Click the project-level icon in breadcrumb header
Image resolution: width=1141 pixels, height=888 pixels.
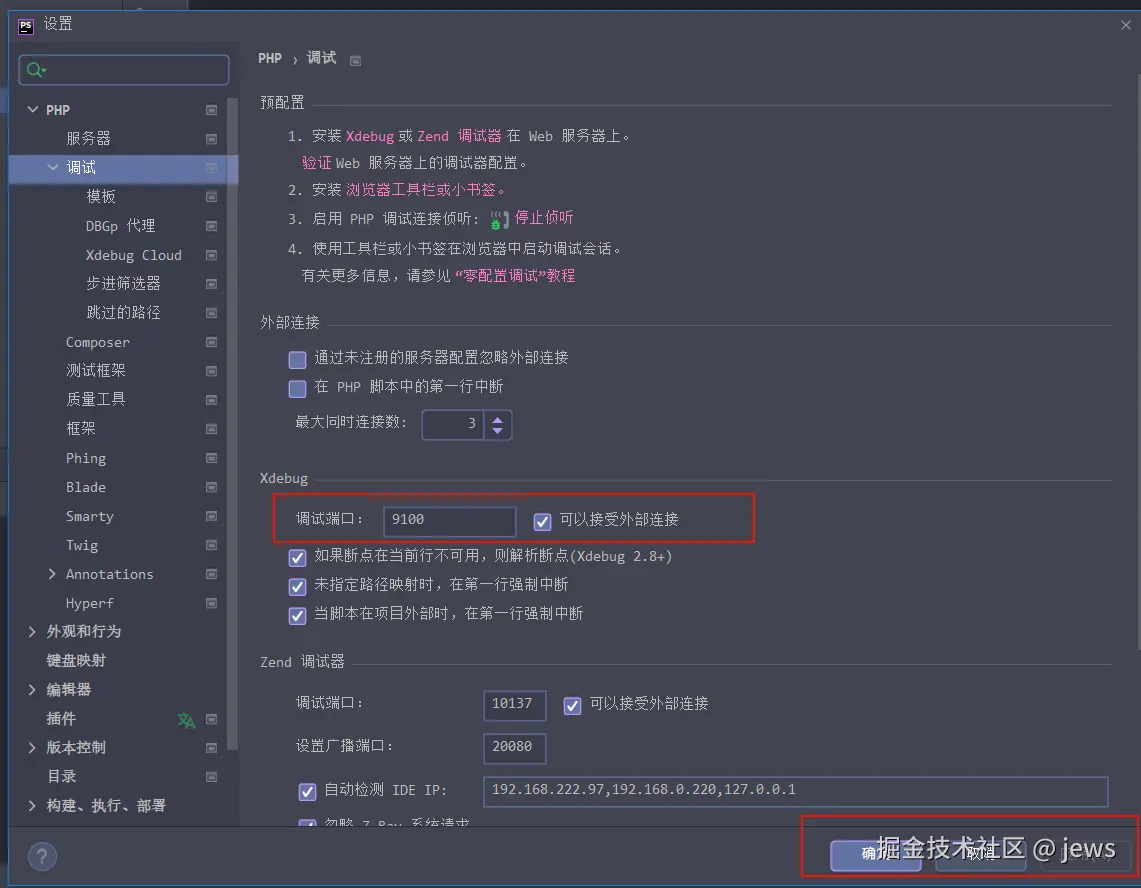[x=355, y=60]
